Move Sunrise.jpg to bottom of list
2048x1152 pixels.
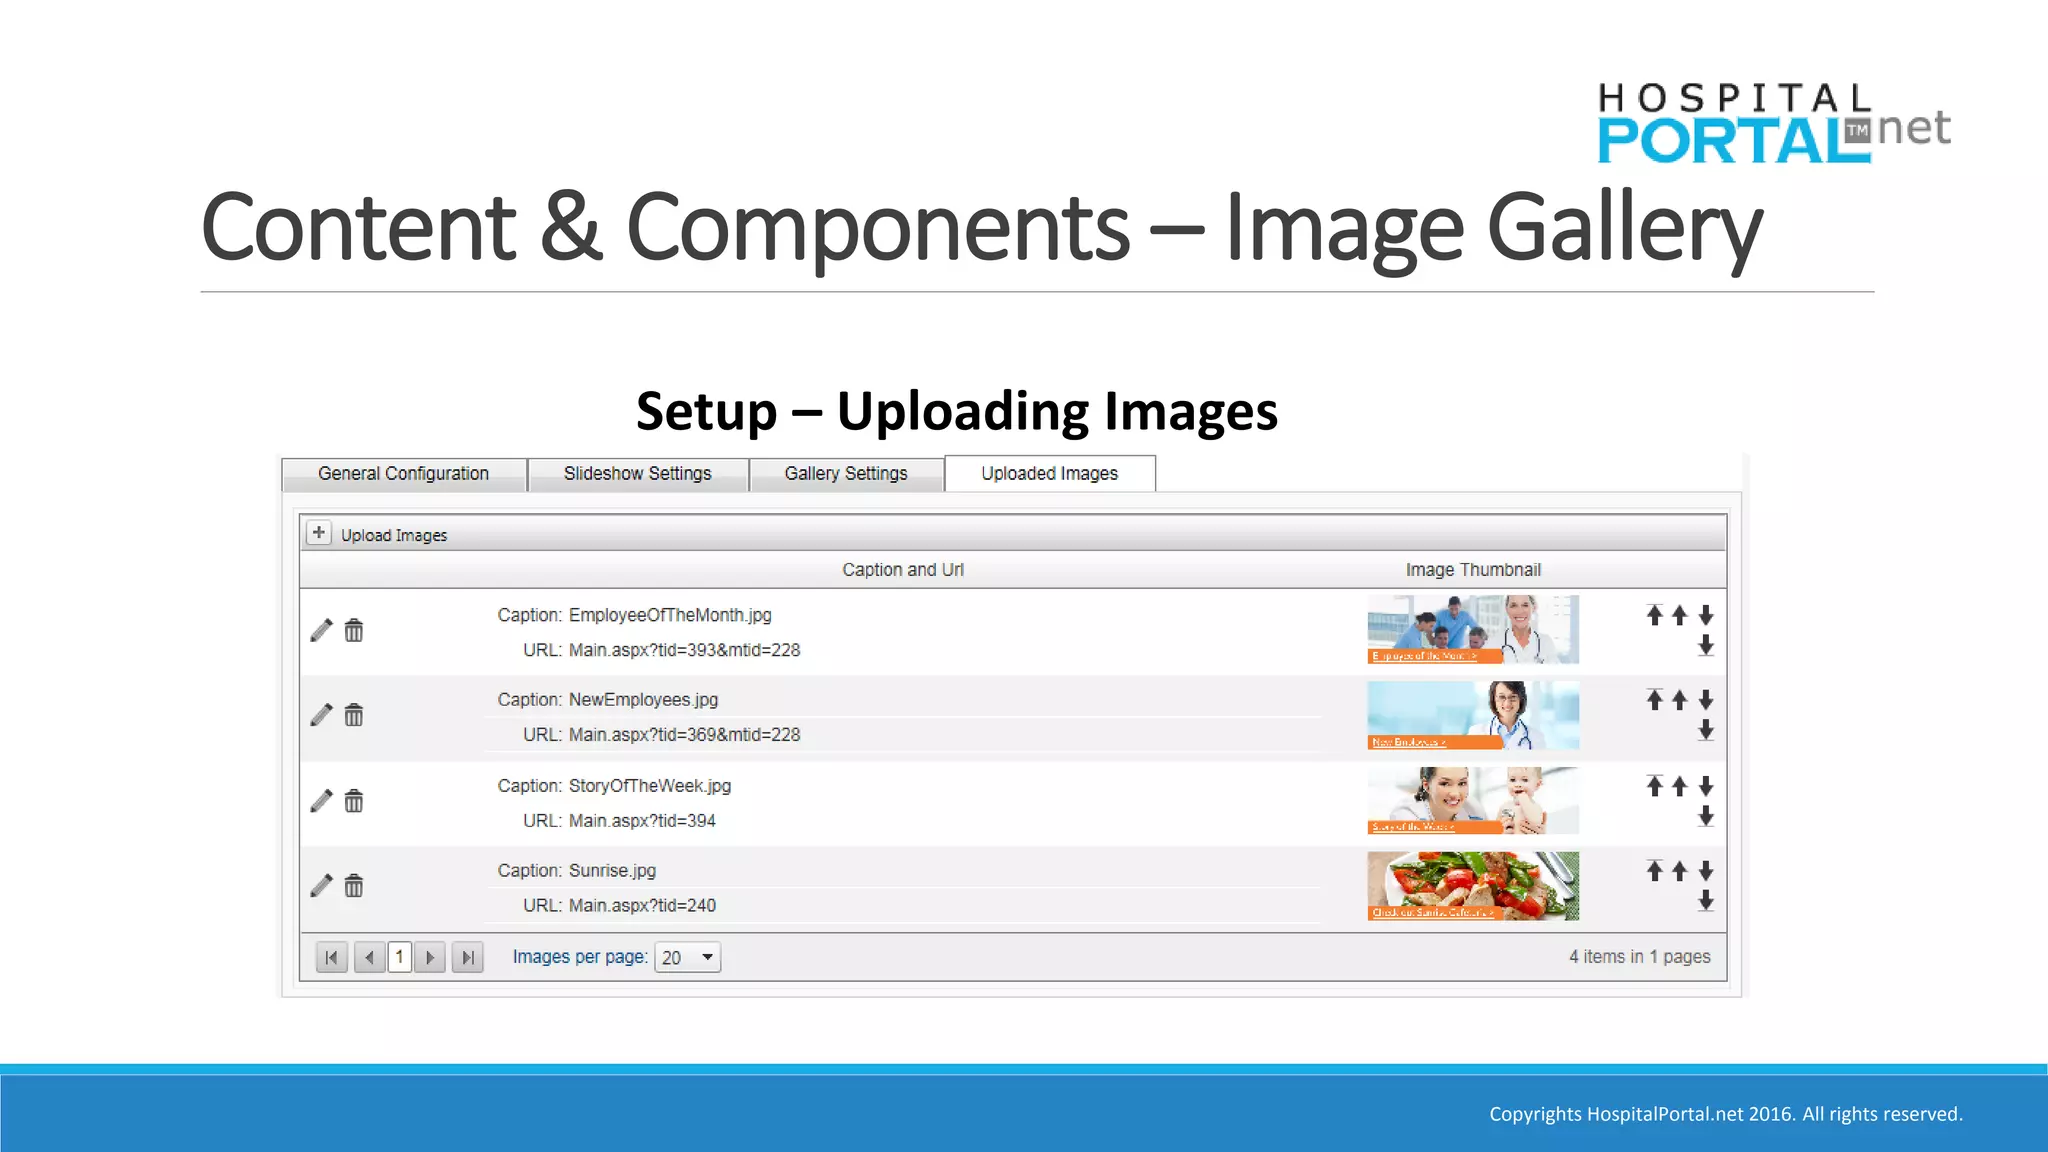tap(1706, 902)
